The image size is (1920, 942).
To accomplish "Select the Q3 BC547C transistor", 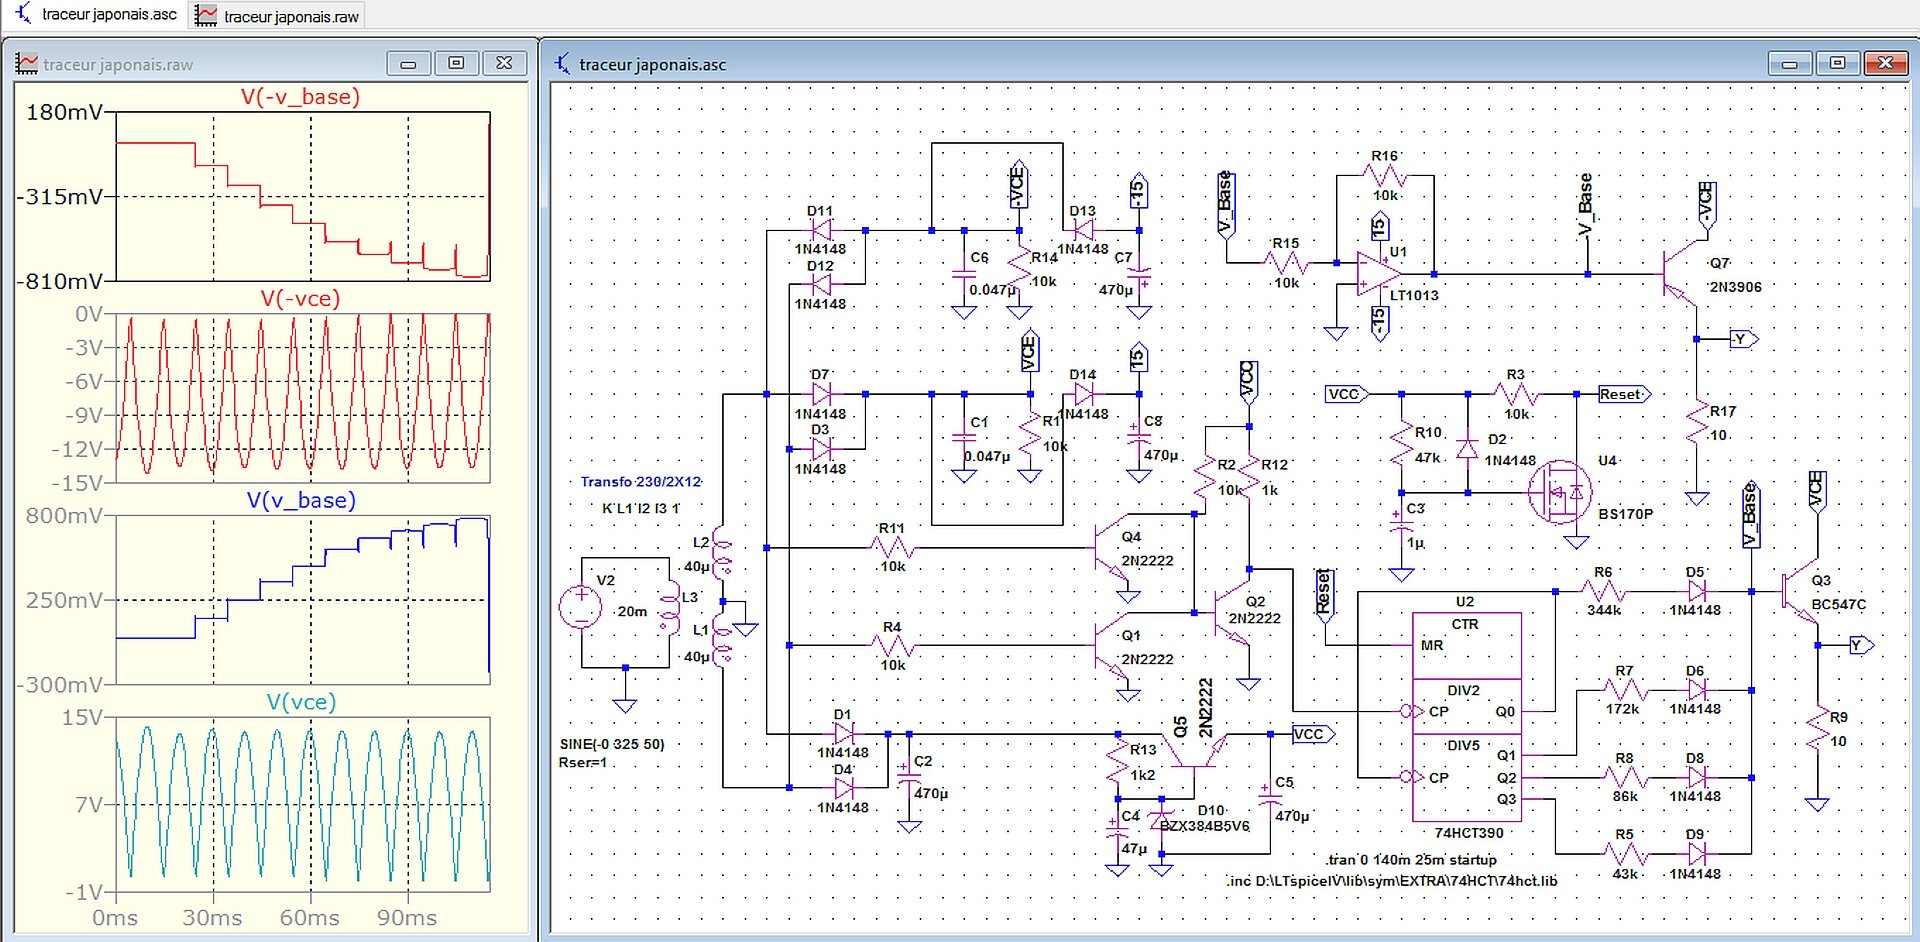I will tap(1800, 592).
